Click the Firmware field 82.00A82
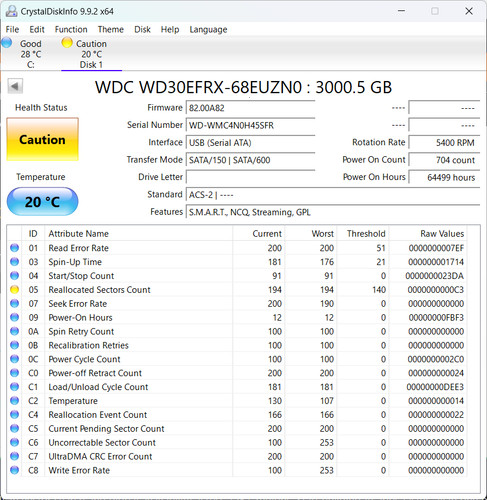This screenshot has width=487, height=500. point(250,108)
